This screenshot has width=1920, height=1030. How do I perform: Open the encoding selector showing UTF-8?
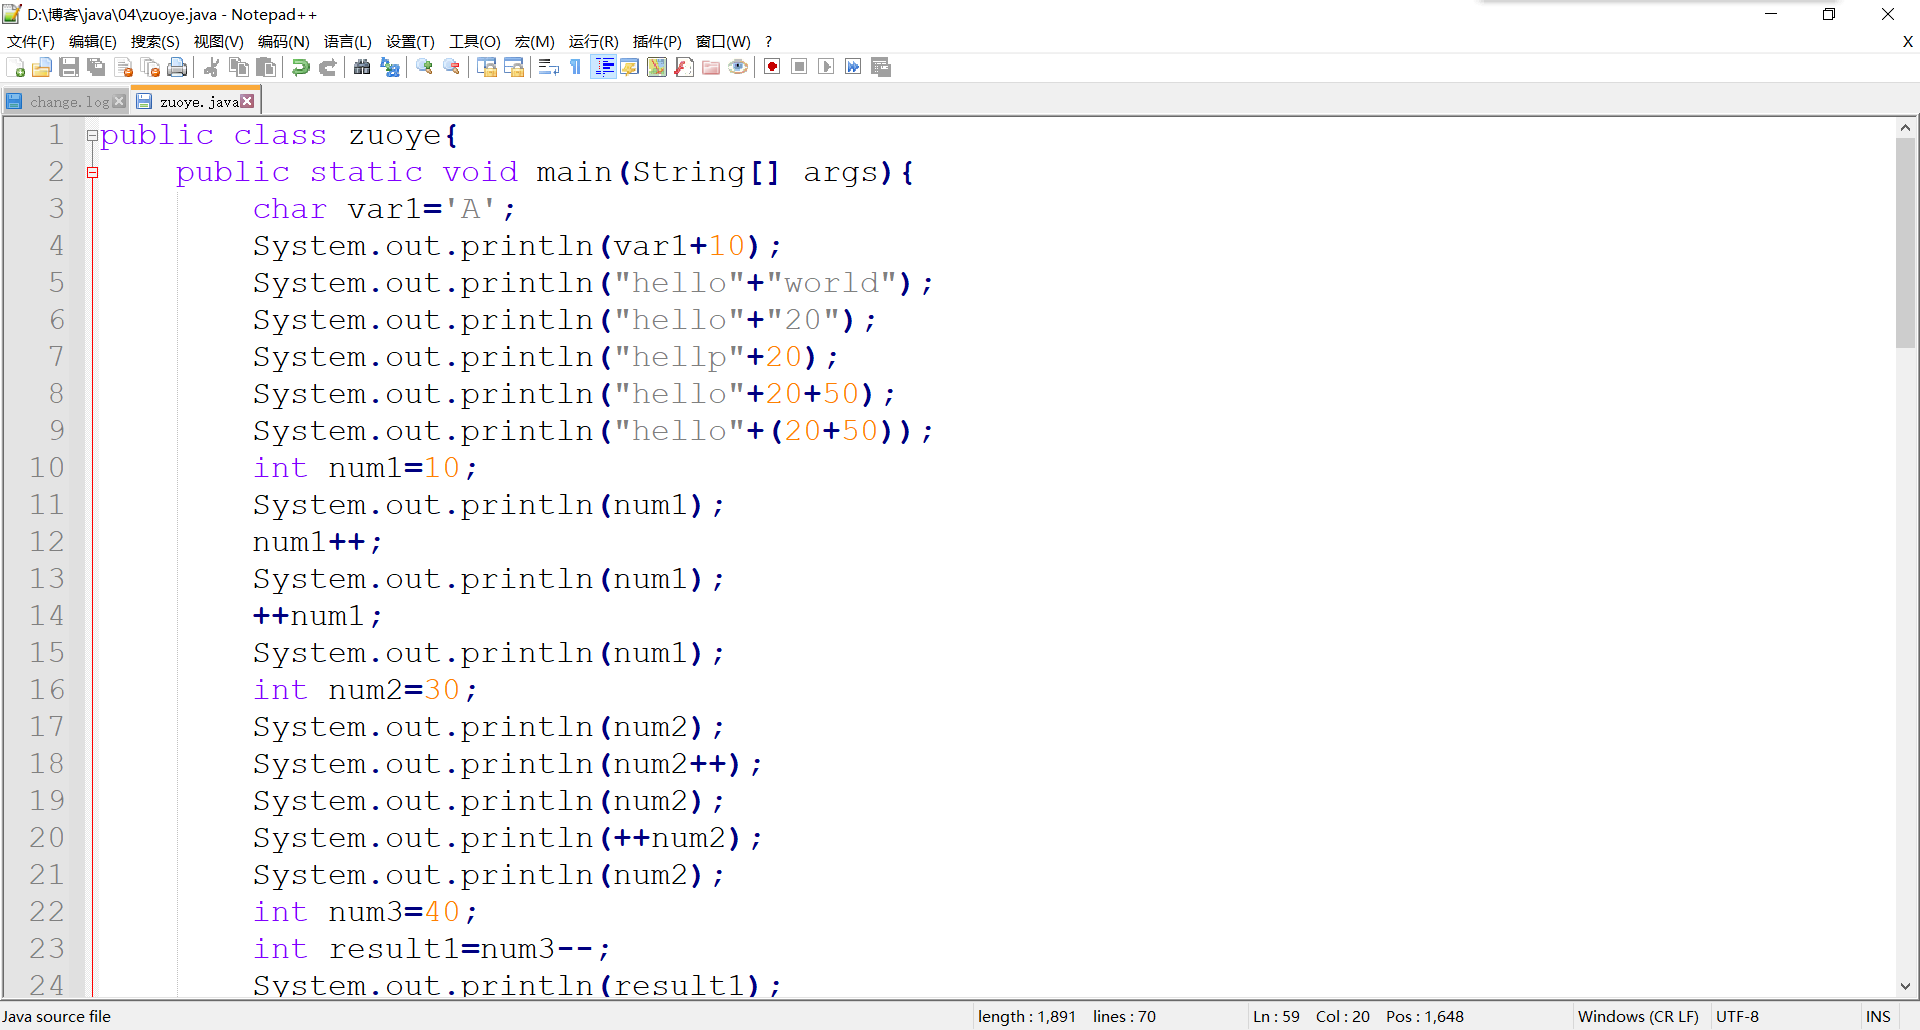1737,1016
